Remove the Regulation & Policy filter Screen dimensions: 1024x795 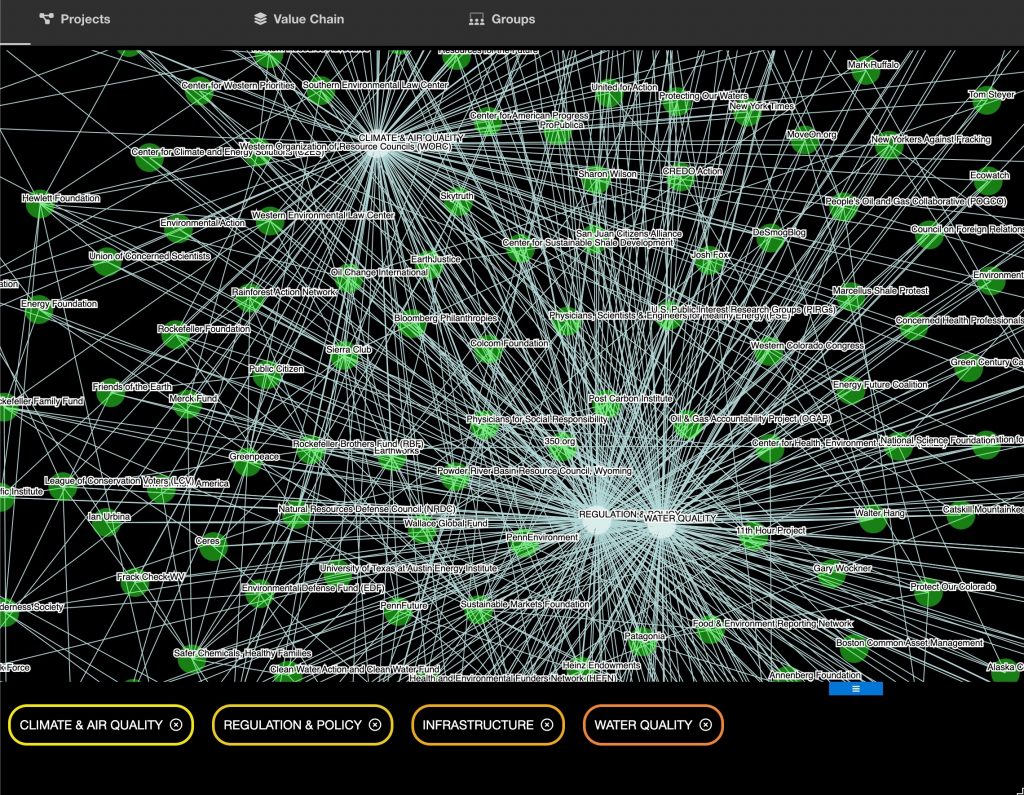(375, 724)
